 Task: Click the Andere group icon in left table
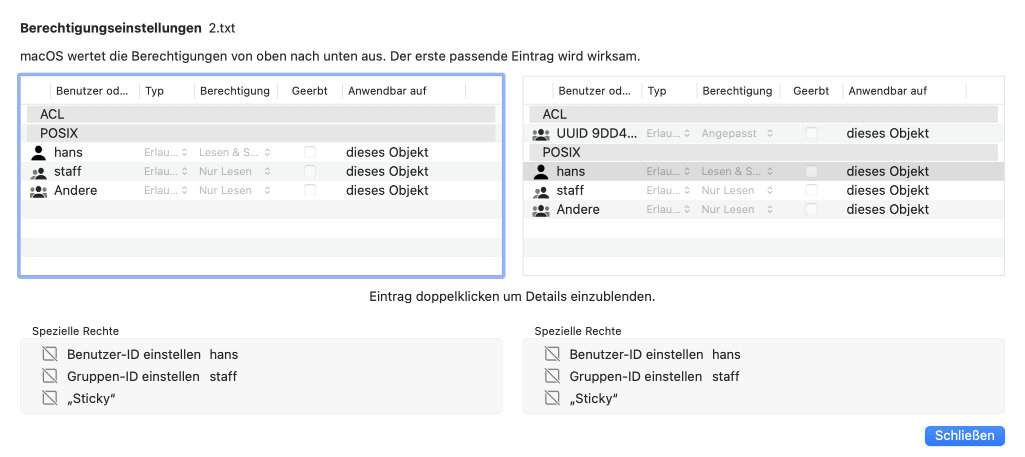[x=39, y=191]
